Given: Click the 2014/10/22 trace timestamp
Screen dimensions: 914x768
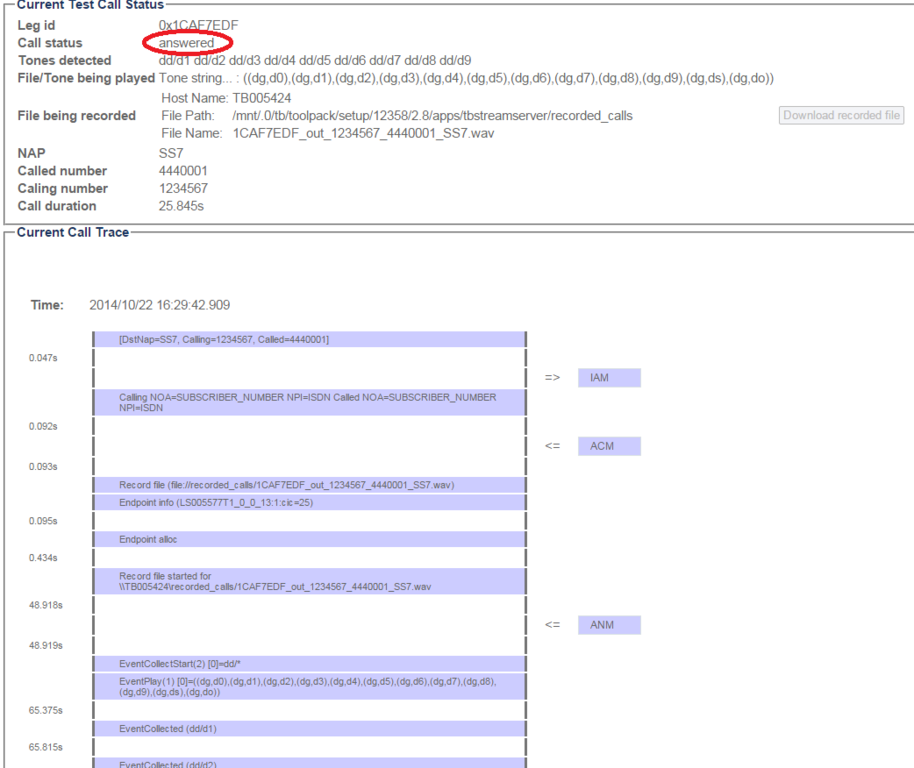Looking at the screenshot, I should [x=159, y=305].
